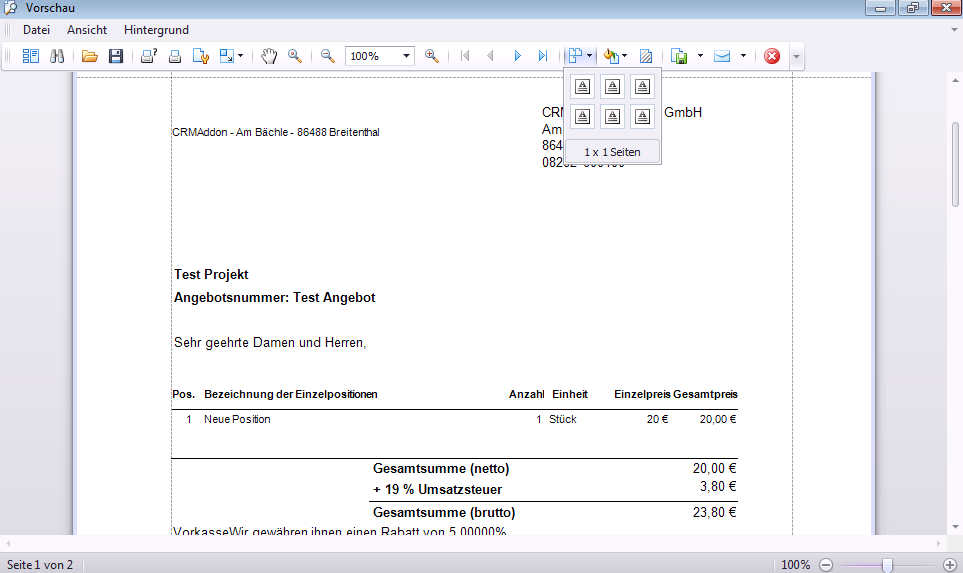This screenshot has height=573, width=963.
Task: Select the magnifier tool
Action: [x=295, y=56]
